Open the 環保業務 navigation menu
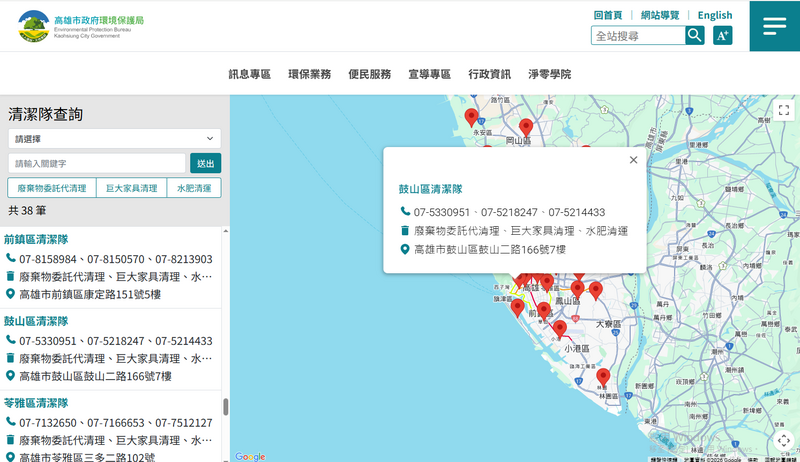This screenshot has width=800, height=462. click(x=309, y=74)
